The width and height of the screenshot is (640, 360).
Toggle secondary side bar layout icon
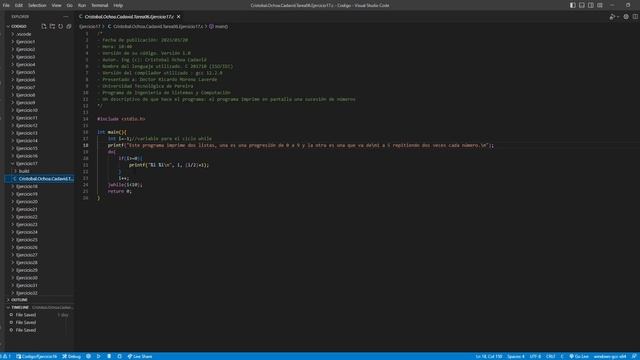(591, 5)
